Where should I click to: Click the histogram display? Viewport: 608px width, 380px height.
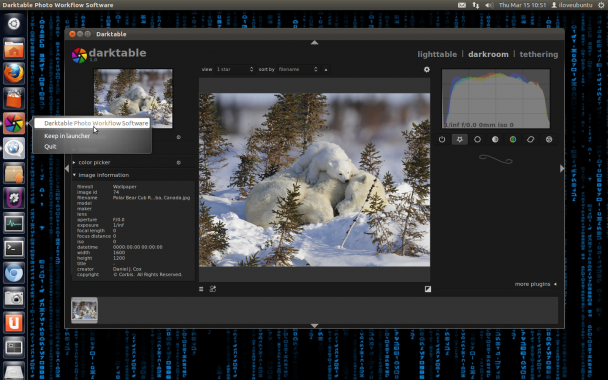pyautogui.click(x=496, y=99)
